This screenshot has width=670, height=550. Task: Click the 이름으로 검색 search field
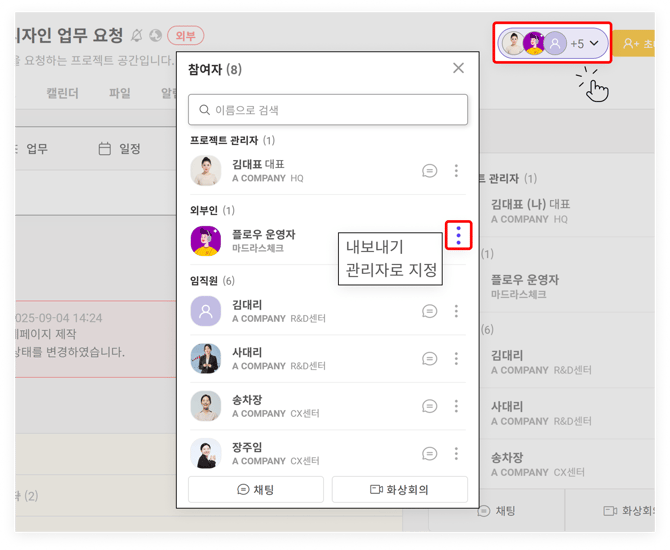328,110
